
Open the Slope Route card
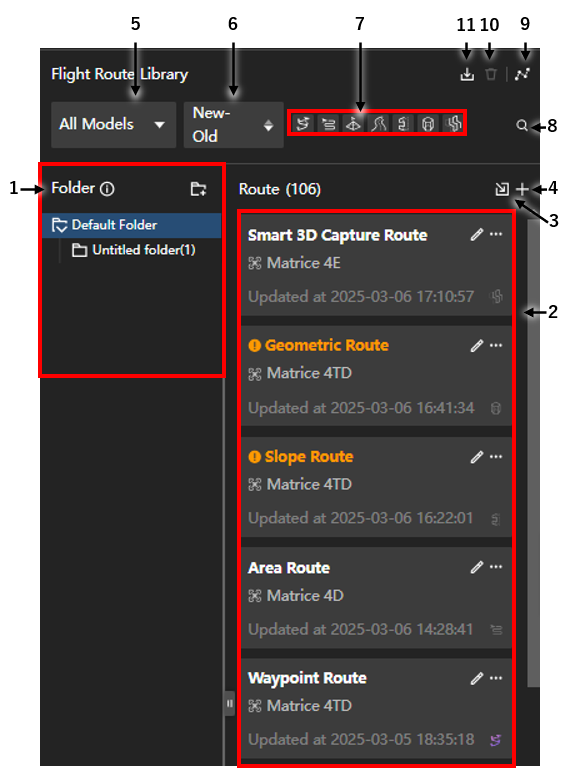[x=376, y=487]
